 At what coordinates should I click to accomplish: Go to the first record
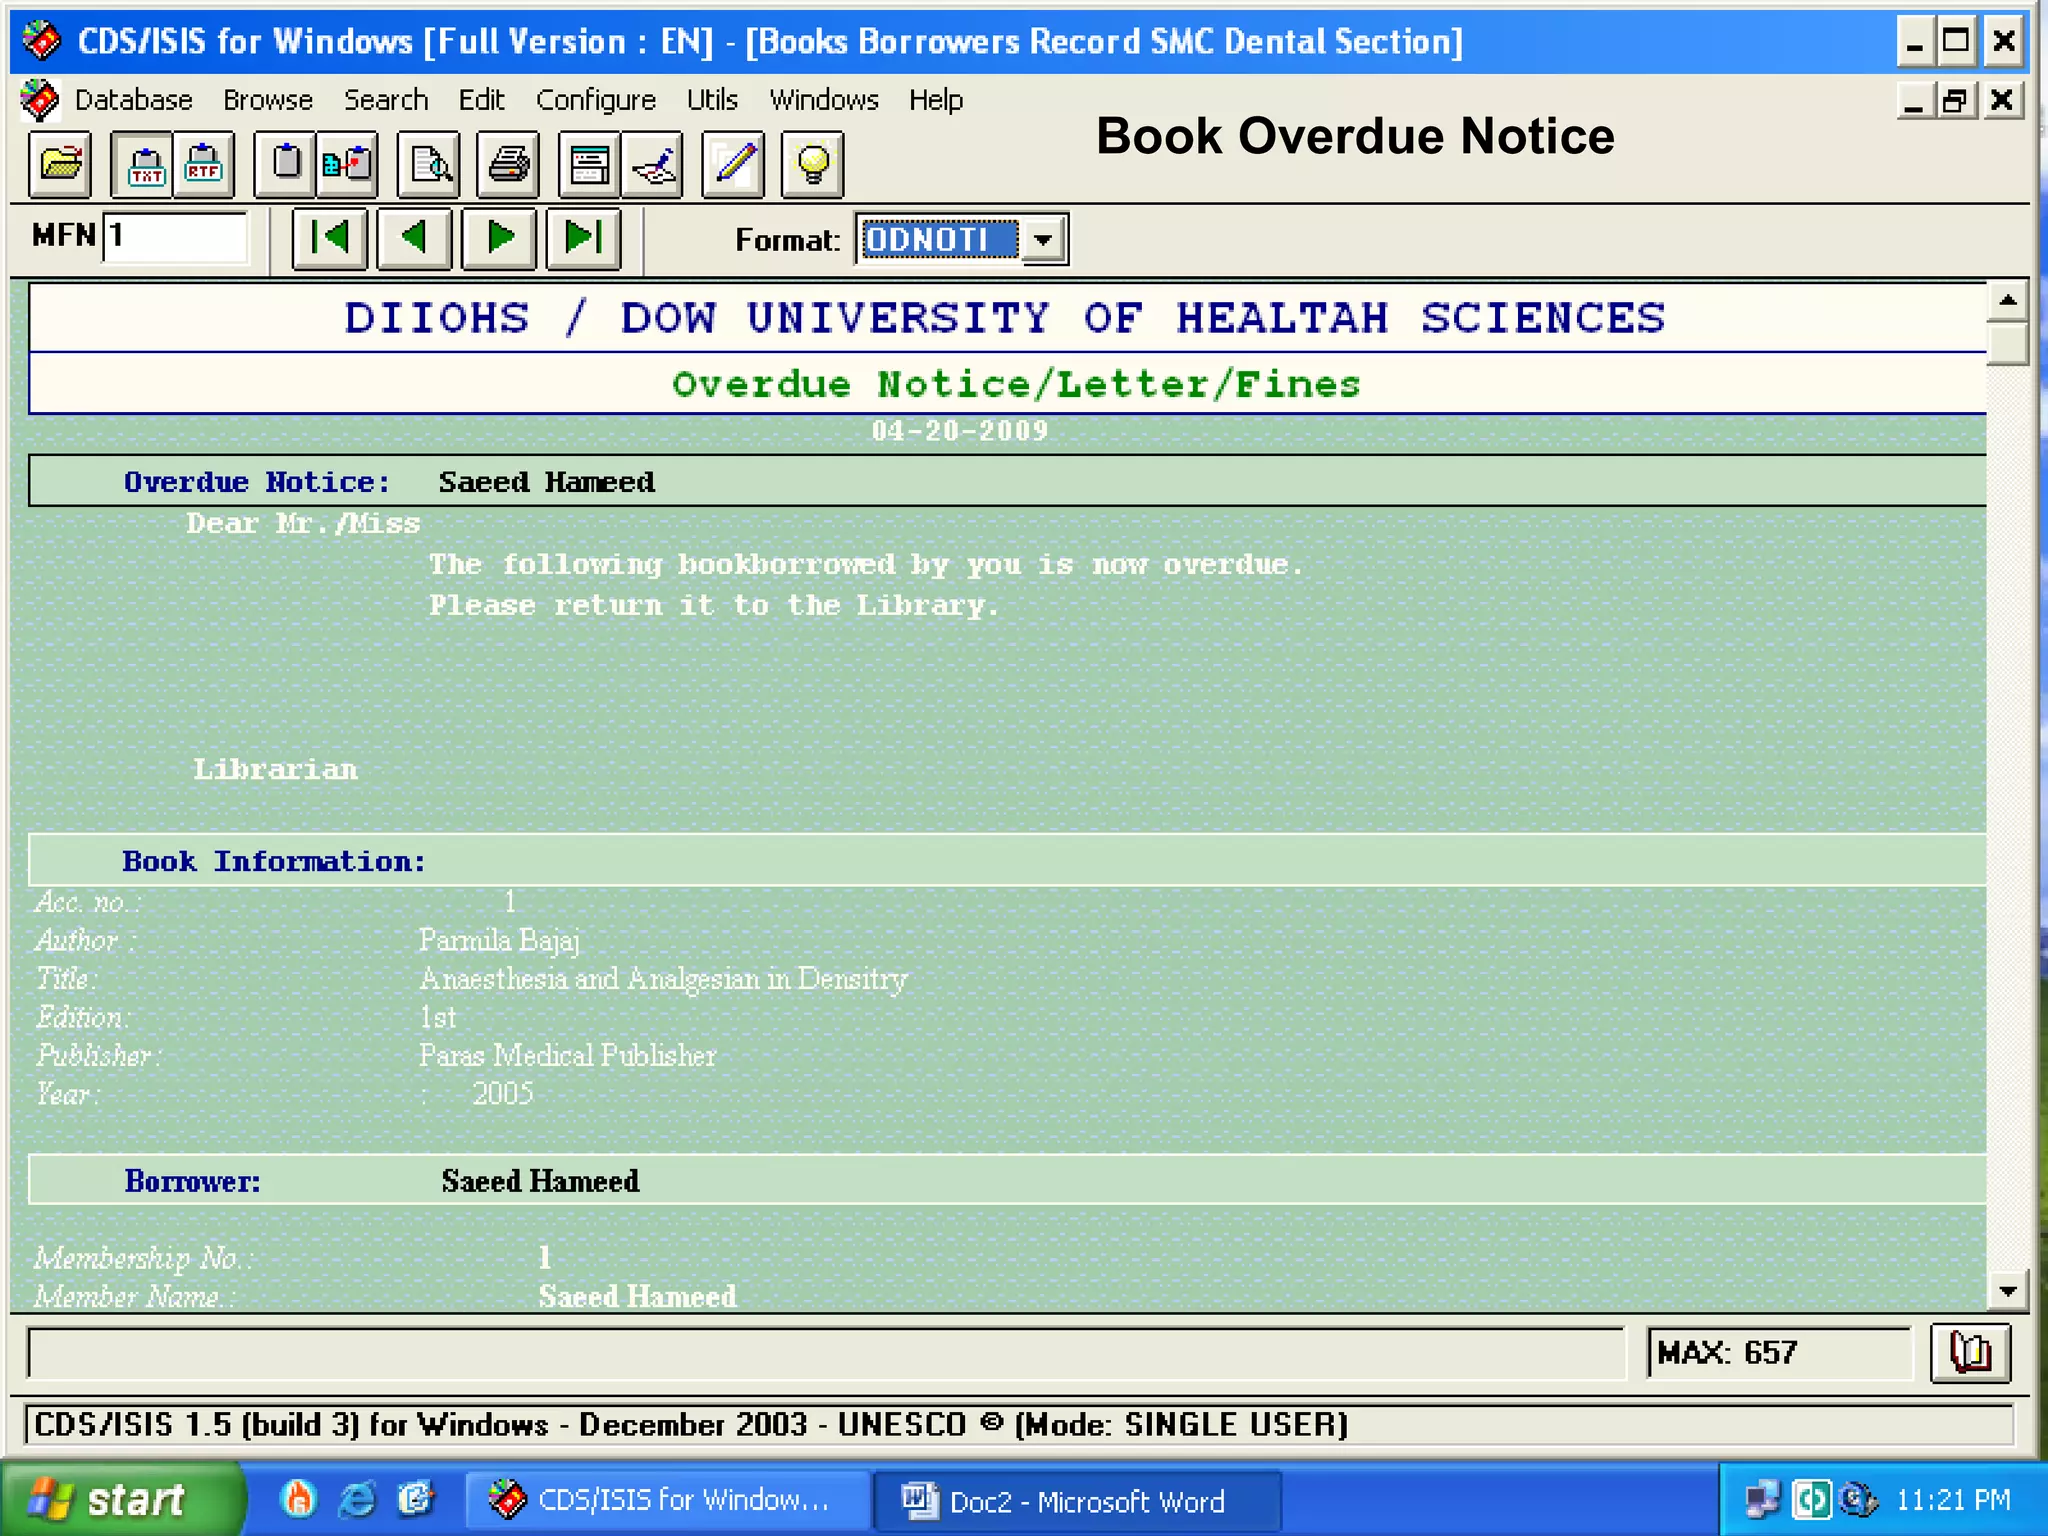click(330, 238)
